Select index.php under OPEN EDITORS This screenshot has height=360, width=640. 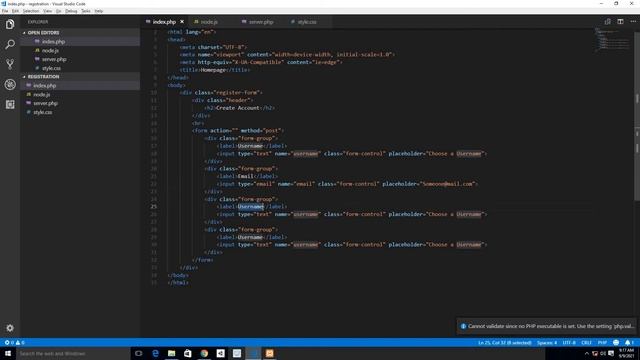coord(53,42)
